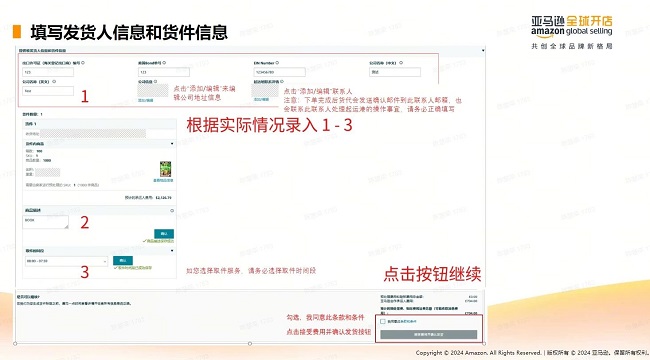
Task: Click the EIN Number input field
Action: tap(279, 72)
